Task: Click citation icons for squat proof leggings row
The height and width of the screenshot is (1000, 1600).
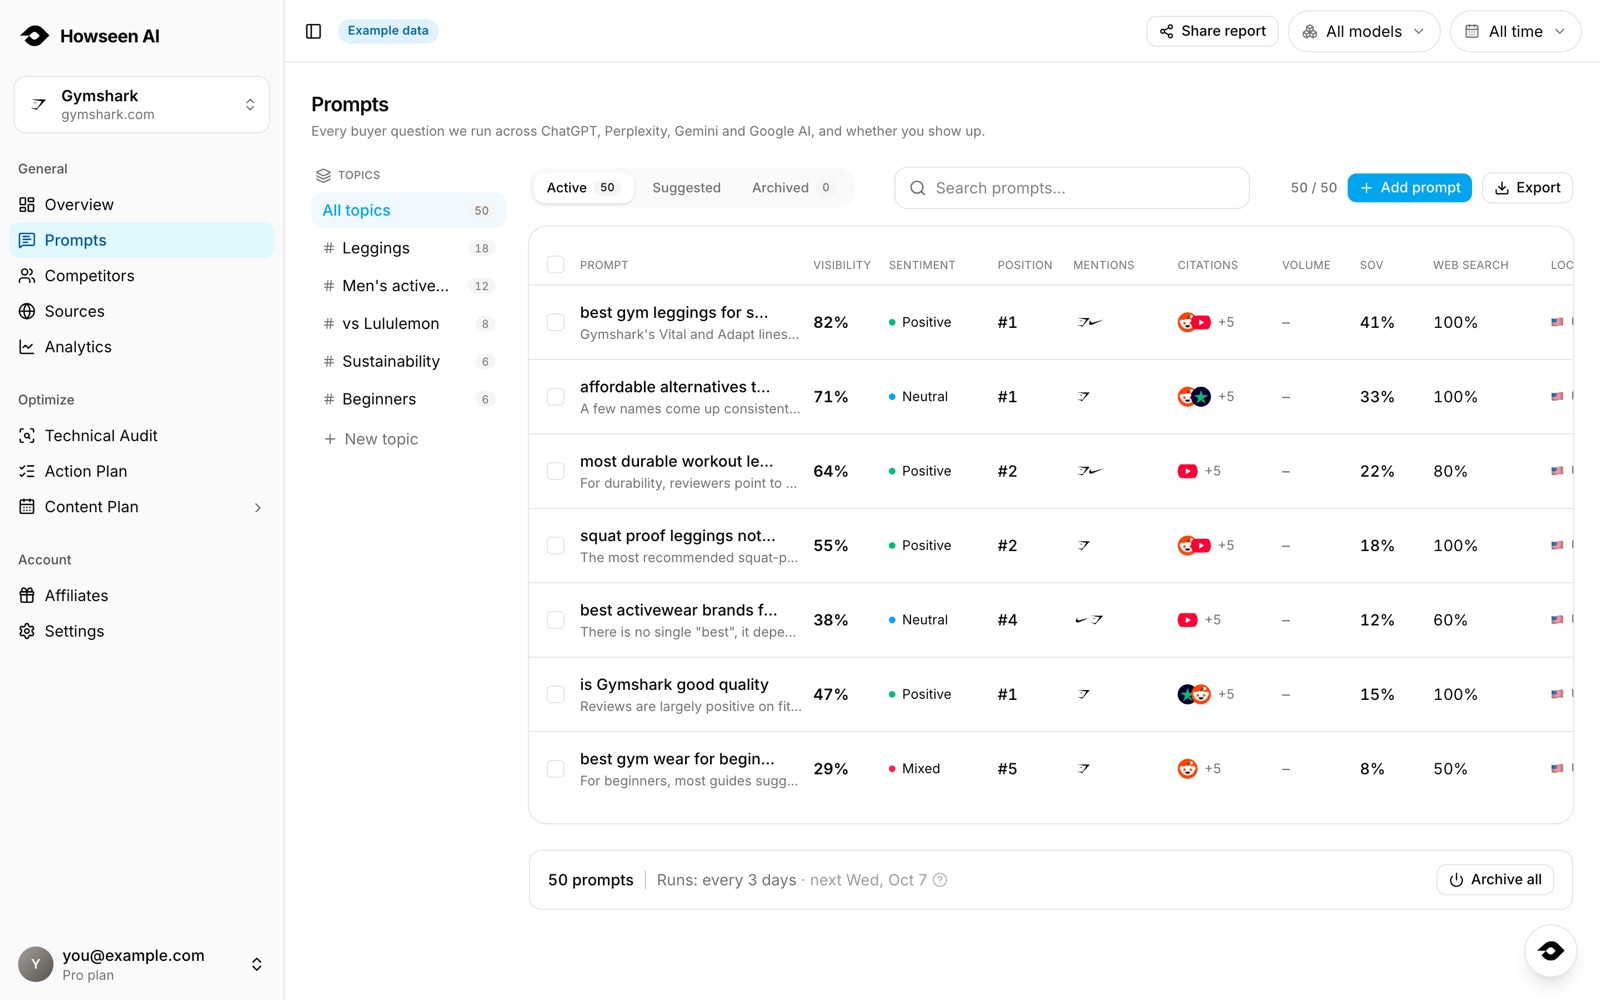Action: [x=1194, y=546]
